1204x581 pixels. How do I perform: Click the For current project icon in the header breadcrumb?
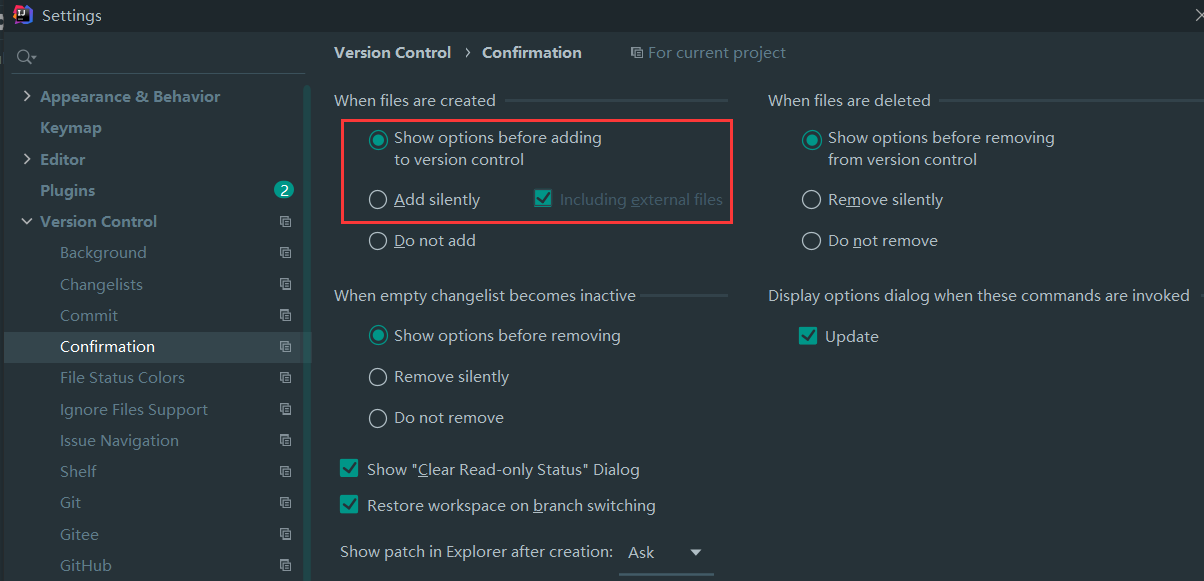637,52
